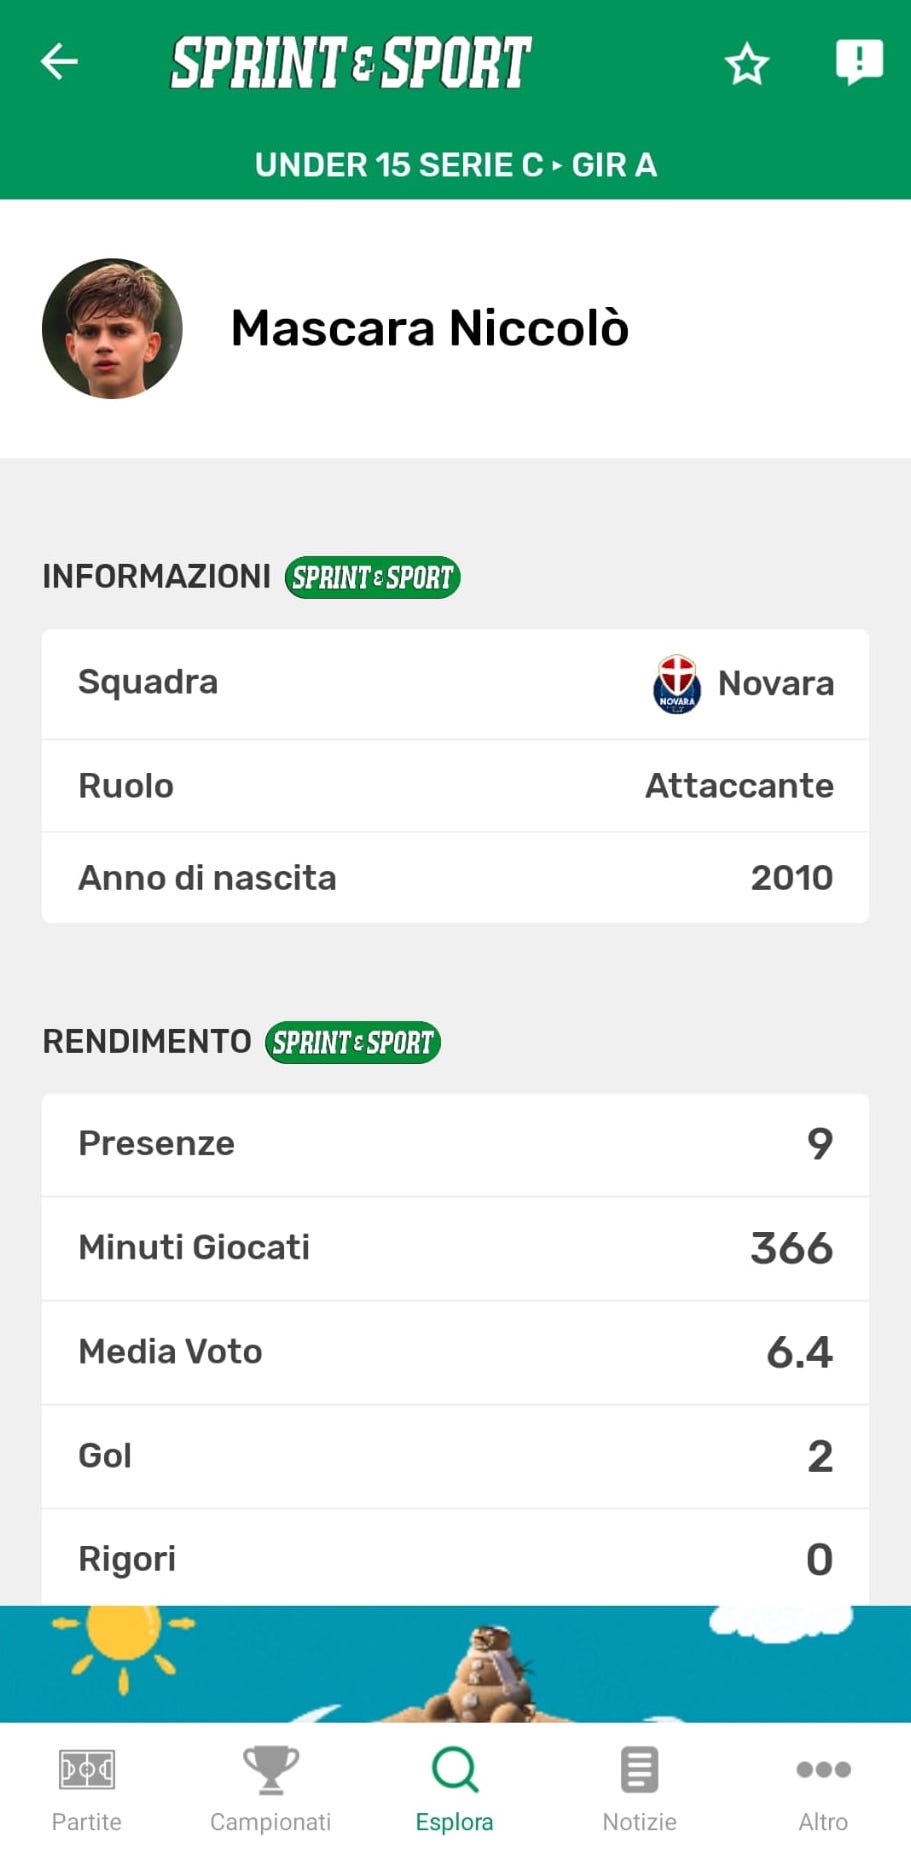This screenshot has width=911, height=1870.
Task: Tap the Gol stat row
Action: pos(455,1456)
